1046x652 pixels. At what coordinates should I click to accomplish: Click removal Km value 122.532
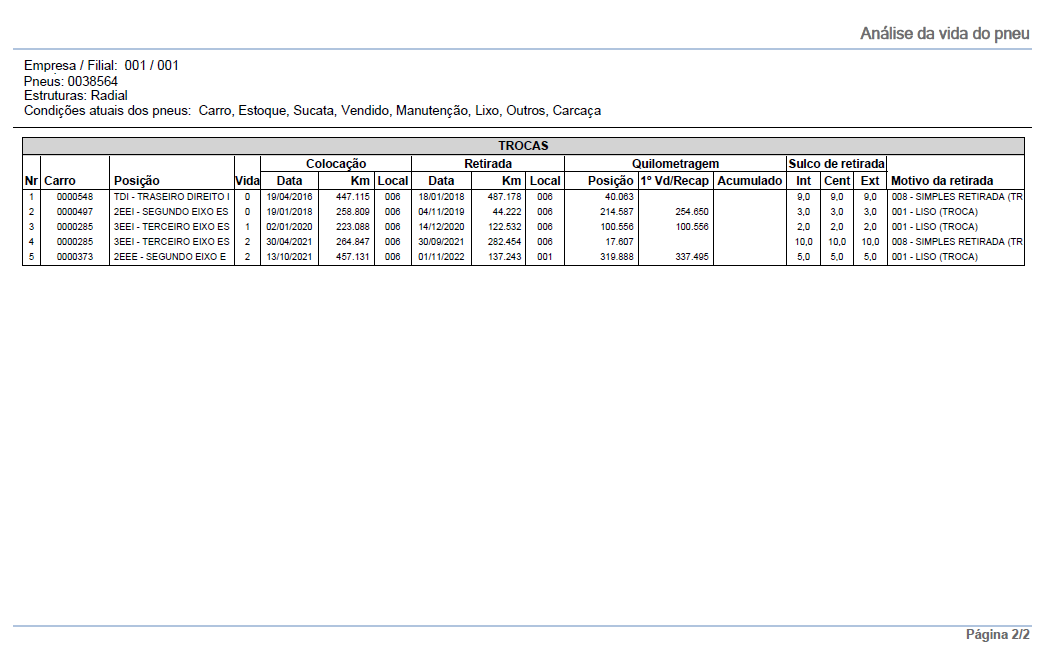click(505, 227)
